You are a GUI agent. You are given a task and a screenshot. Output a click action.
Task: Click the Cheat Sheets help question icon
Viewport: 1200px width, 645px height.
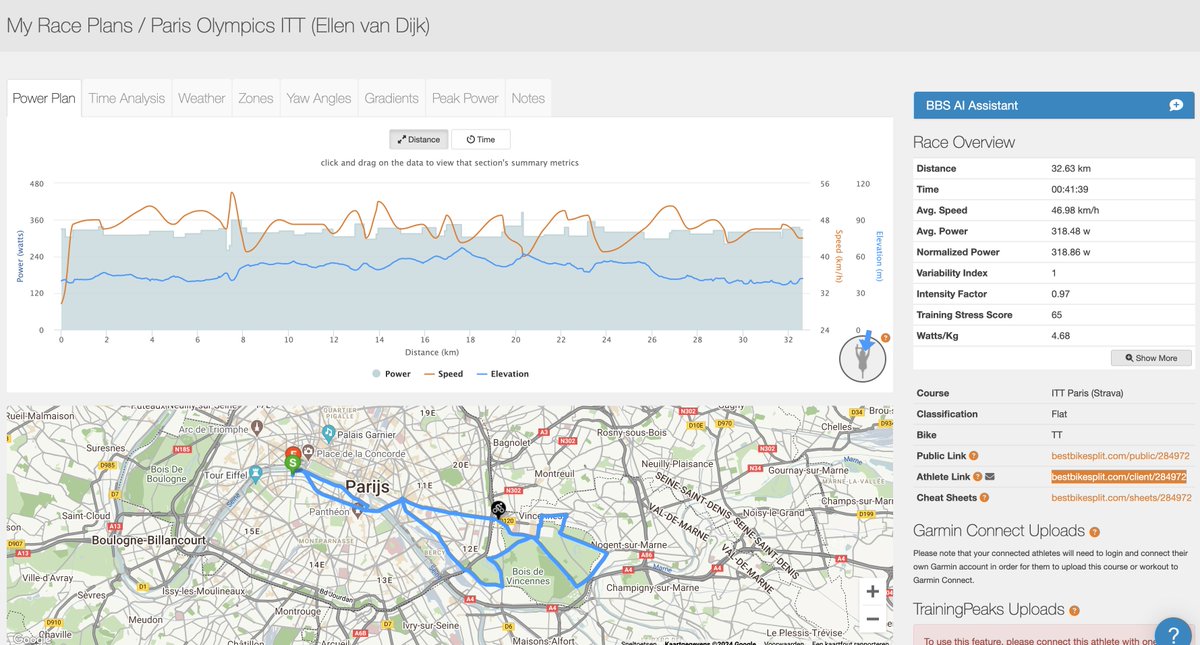click(x=985, y=497)
